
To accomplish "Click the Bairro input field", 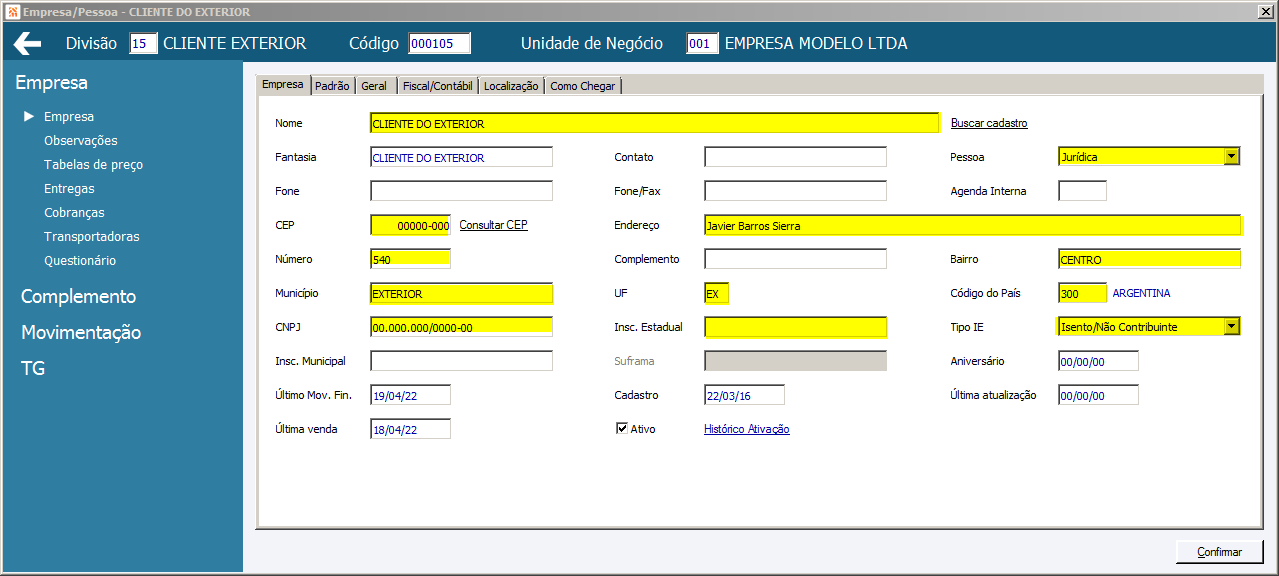I will pos(1149,259).
